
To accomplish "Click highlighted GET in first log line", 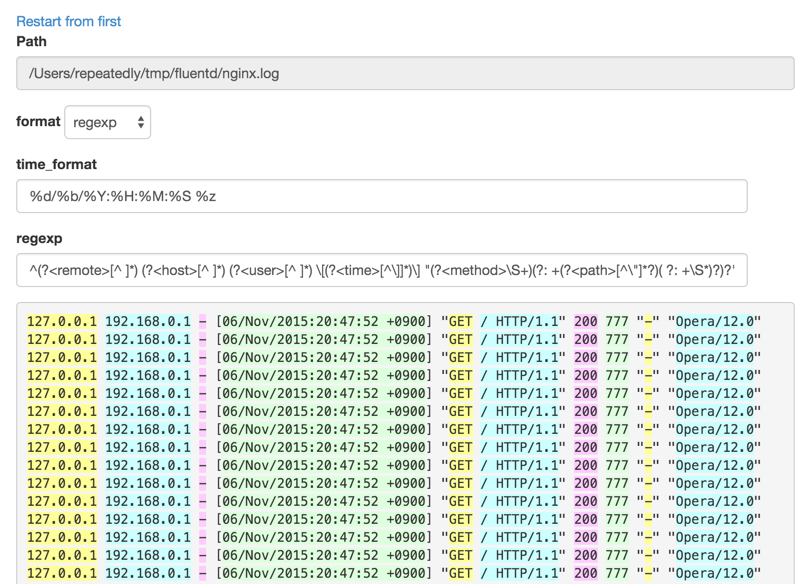I will 460,322.
